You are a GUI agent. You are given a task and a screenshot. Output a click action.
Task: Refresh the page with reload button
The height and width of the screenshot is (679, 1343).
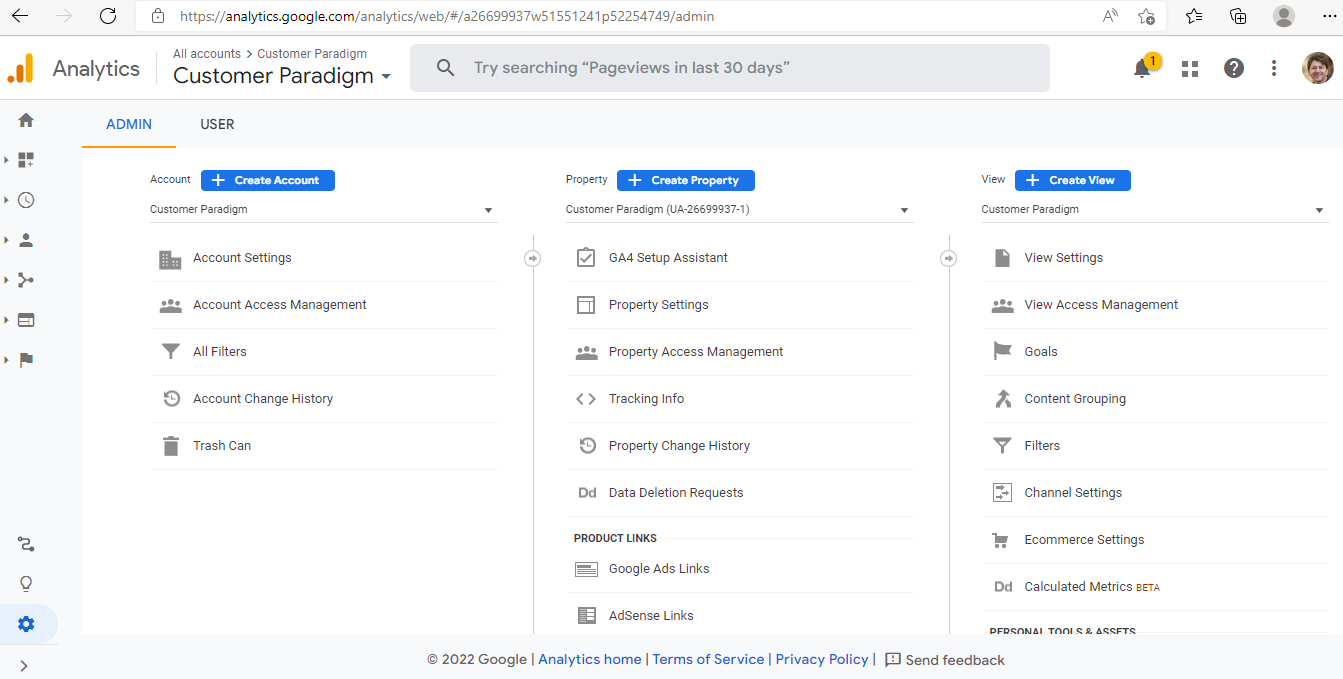coord(108,16)
